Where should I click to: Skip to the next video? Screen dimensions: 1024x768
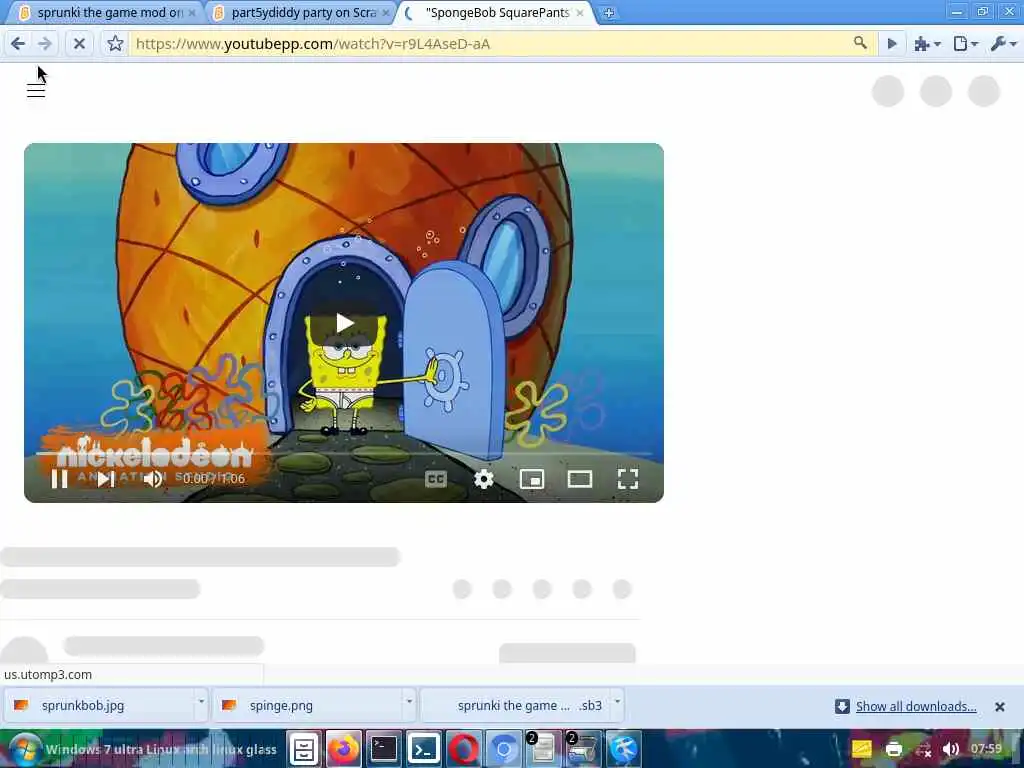point(106,479)
